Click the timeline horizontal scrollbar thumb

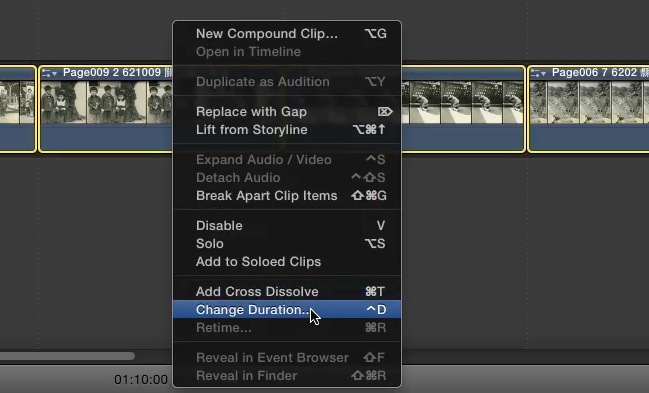[x=67, y=356]
